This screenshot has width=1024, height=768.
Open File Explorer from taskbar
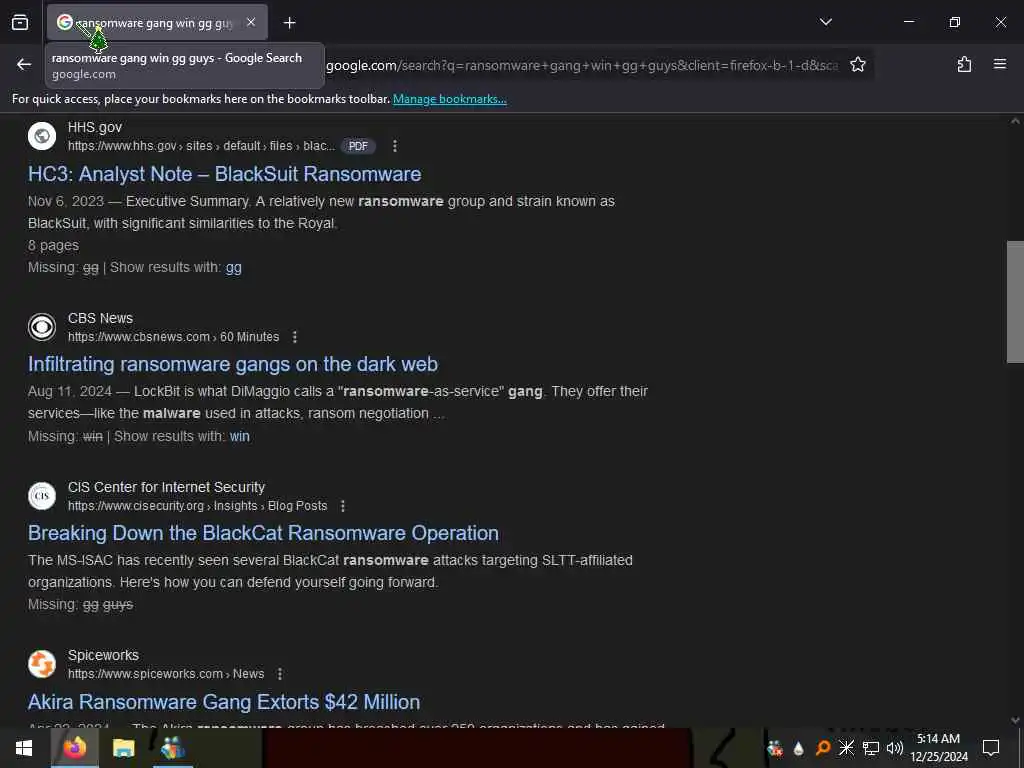tap(123, 748)
